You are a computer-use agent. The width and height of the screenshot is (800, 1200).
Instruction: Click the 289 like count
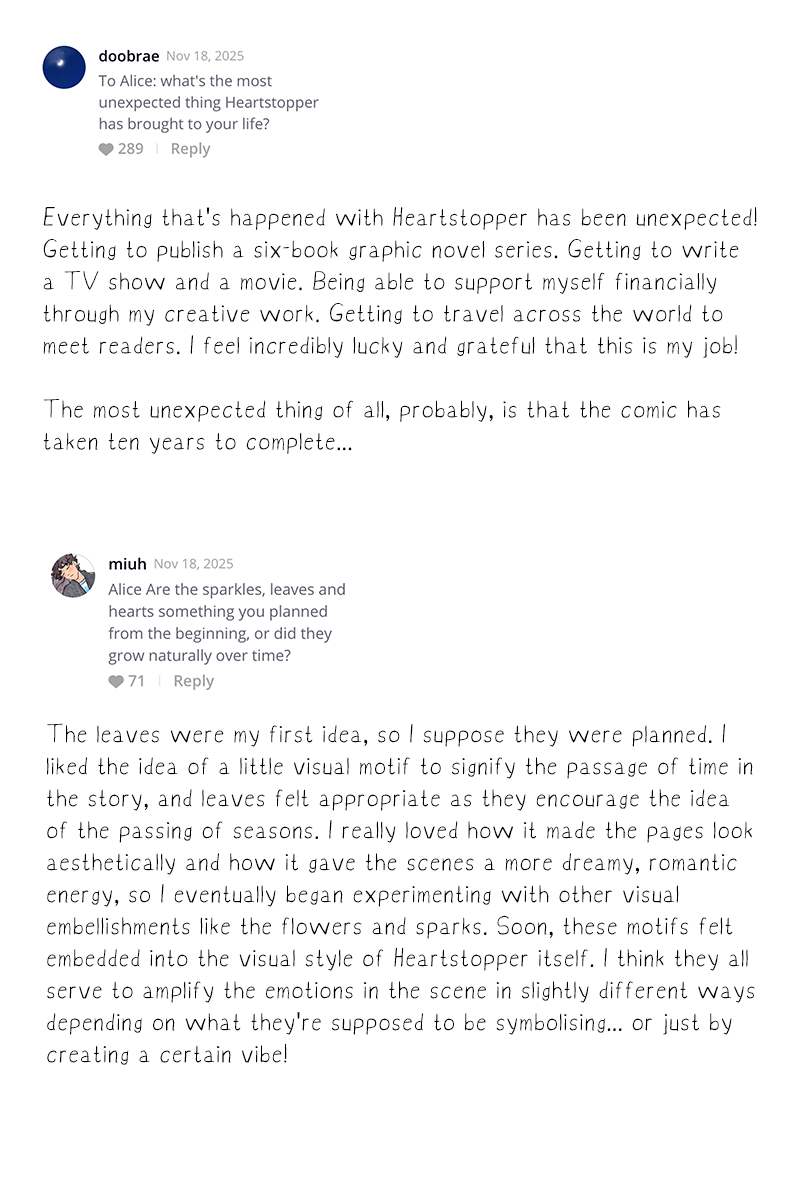point(131,149)
